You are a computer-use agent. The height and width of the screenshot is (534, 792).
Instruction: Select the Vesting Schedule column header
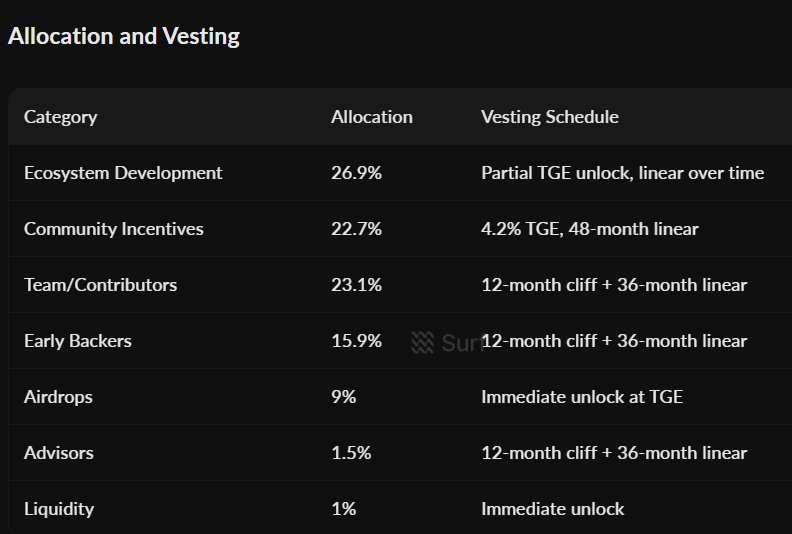click(x=549, y=117)
